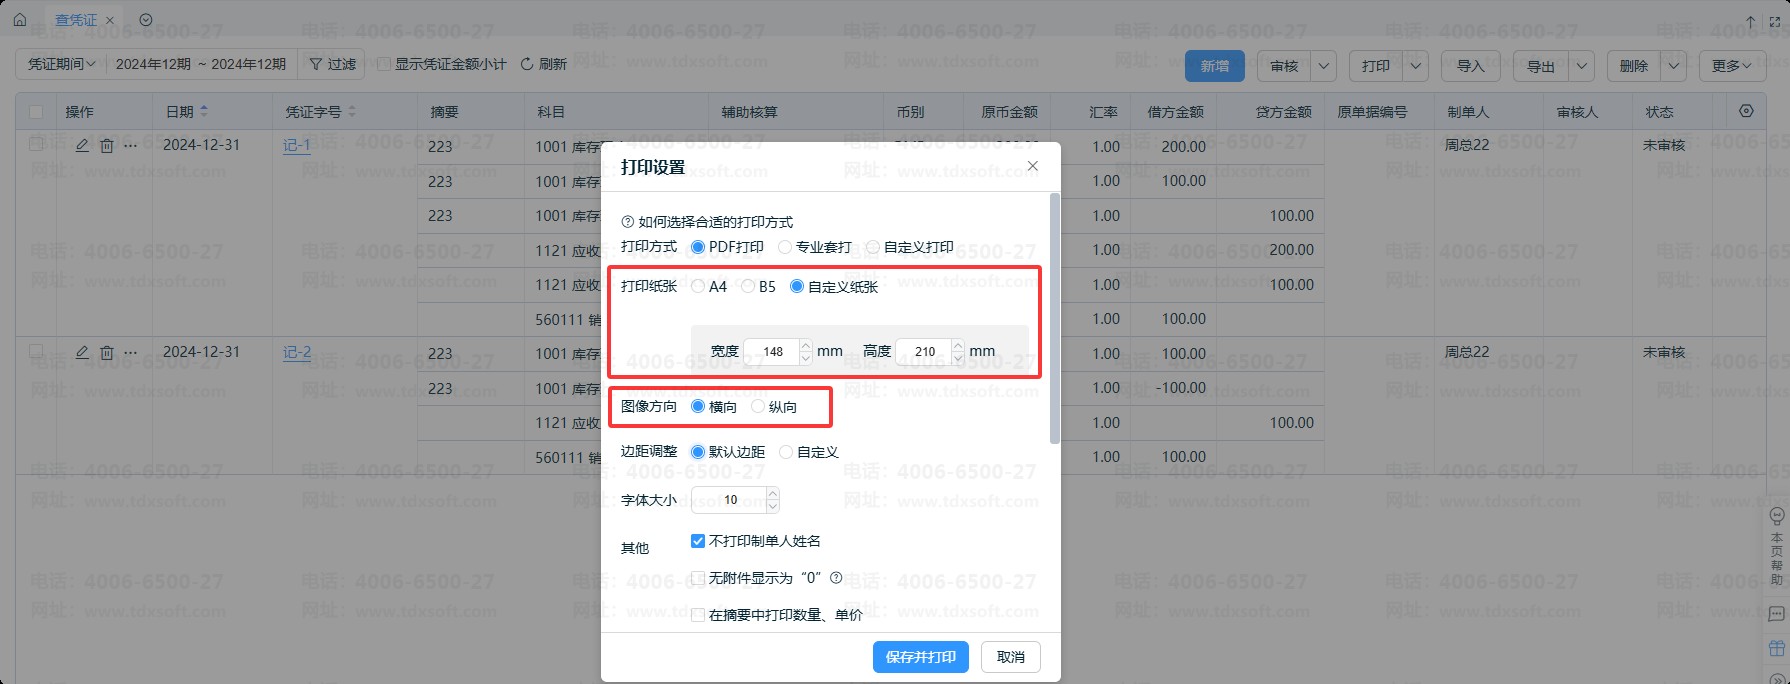The width and height of the screenshot is (1790, 684).
Task: Open column settings gear icon in table header
Action: click(x=1746, y=111)
